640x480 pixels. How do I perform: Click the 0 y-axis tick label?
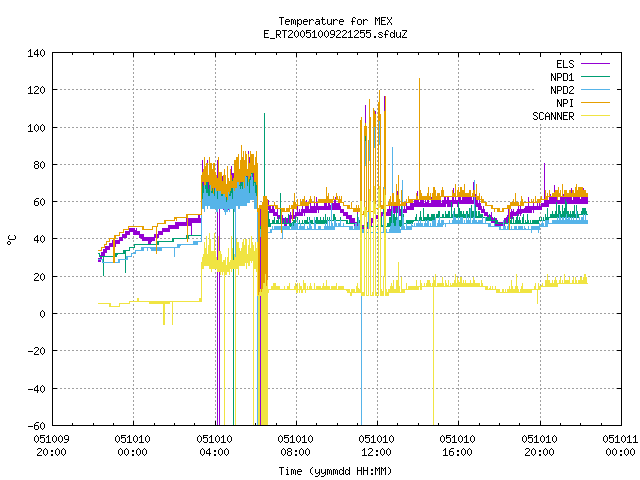[42, 314]
